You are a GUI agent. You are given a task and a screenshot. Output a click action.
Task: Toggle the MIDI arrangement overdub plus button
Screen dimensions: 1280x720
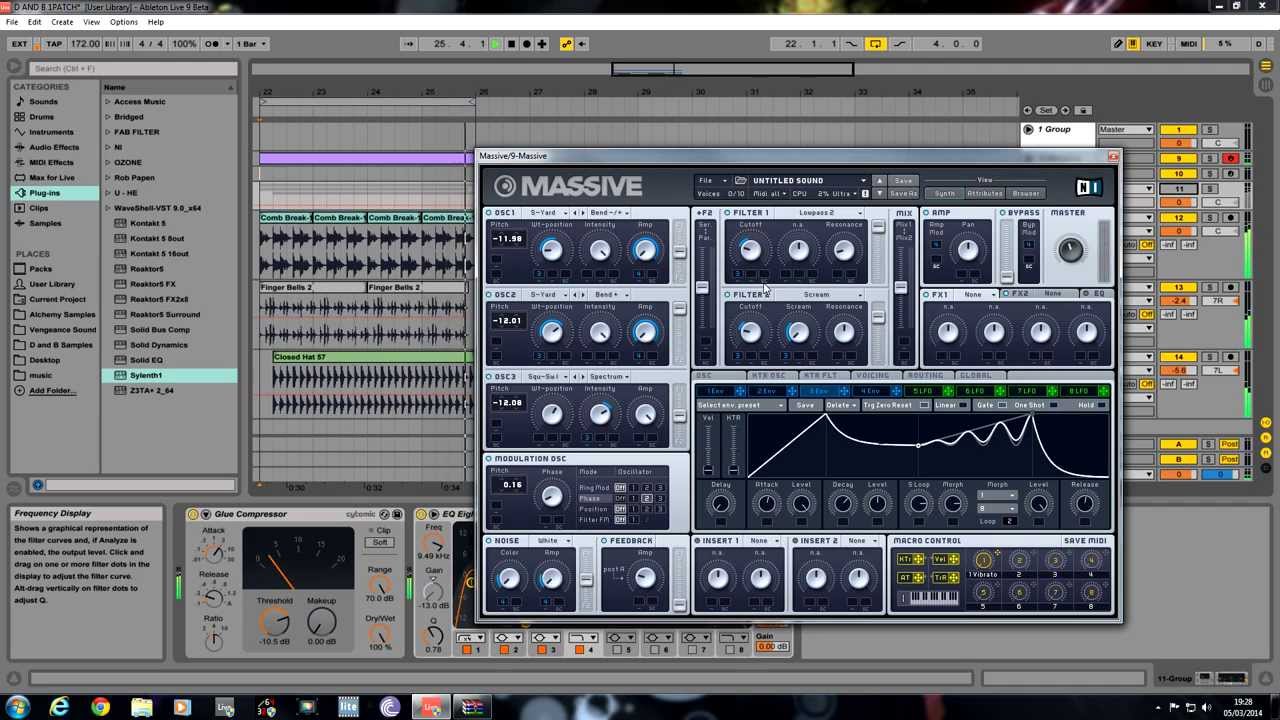(542, 44)
